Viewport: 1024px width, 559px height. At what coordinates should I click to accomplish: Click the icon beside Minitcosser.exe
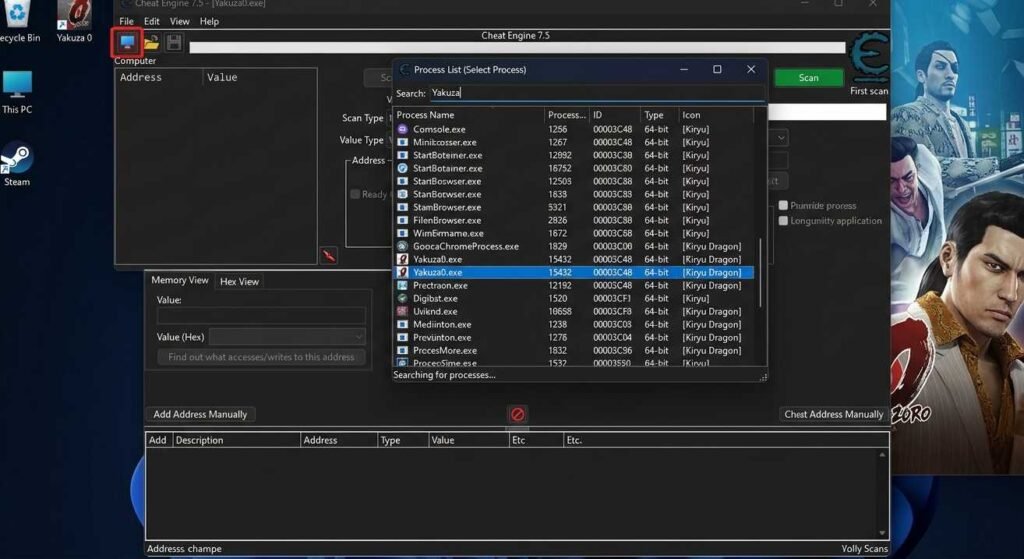click(x=402, y=142)
